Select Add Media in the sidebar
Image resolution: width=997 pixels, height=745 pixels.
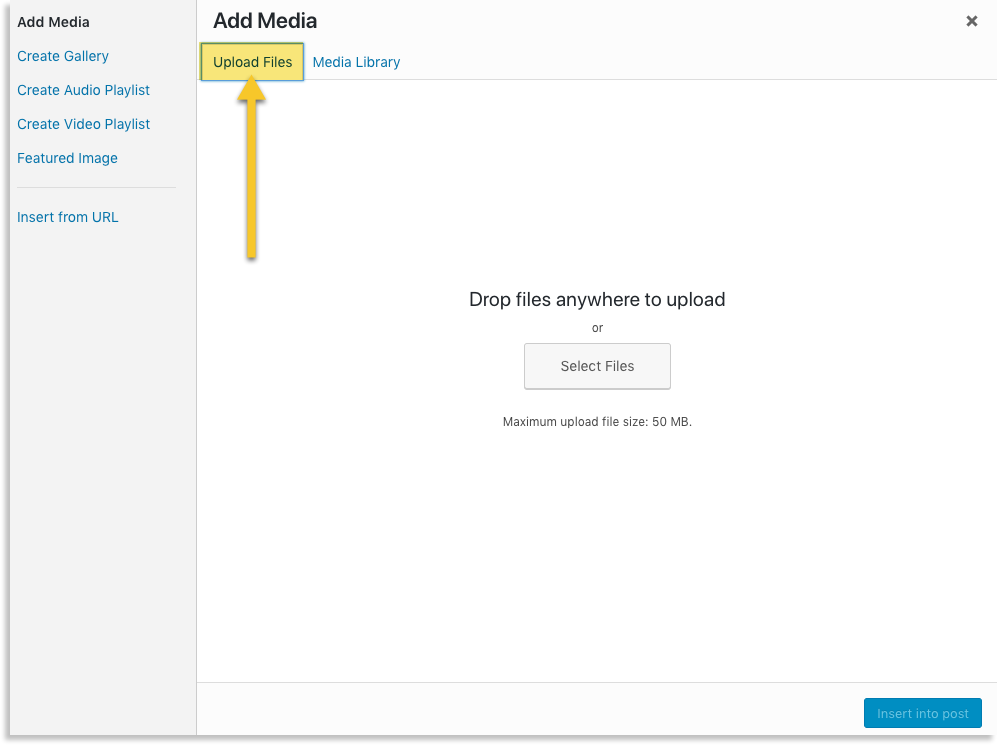(x=53, y=22)
